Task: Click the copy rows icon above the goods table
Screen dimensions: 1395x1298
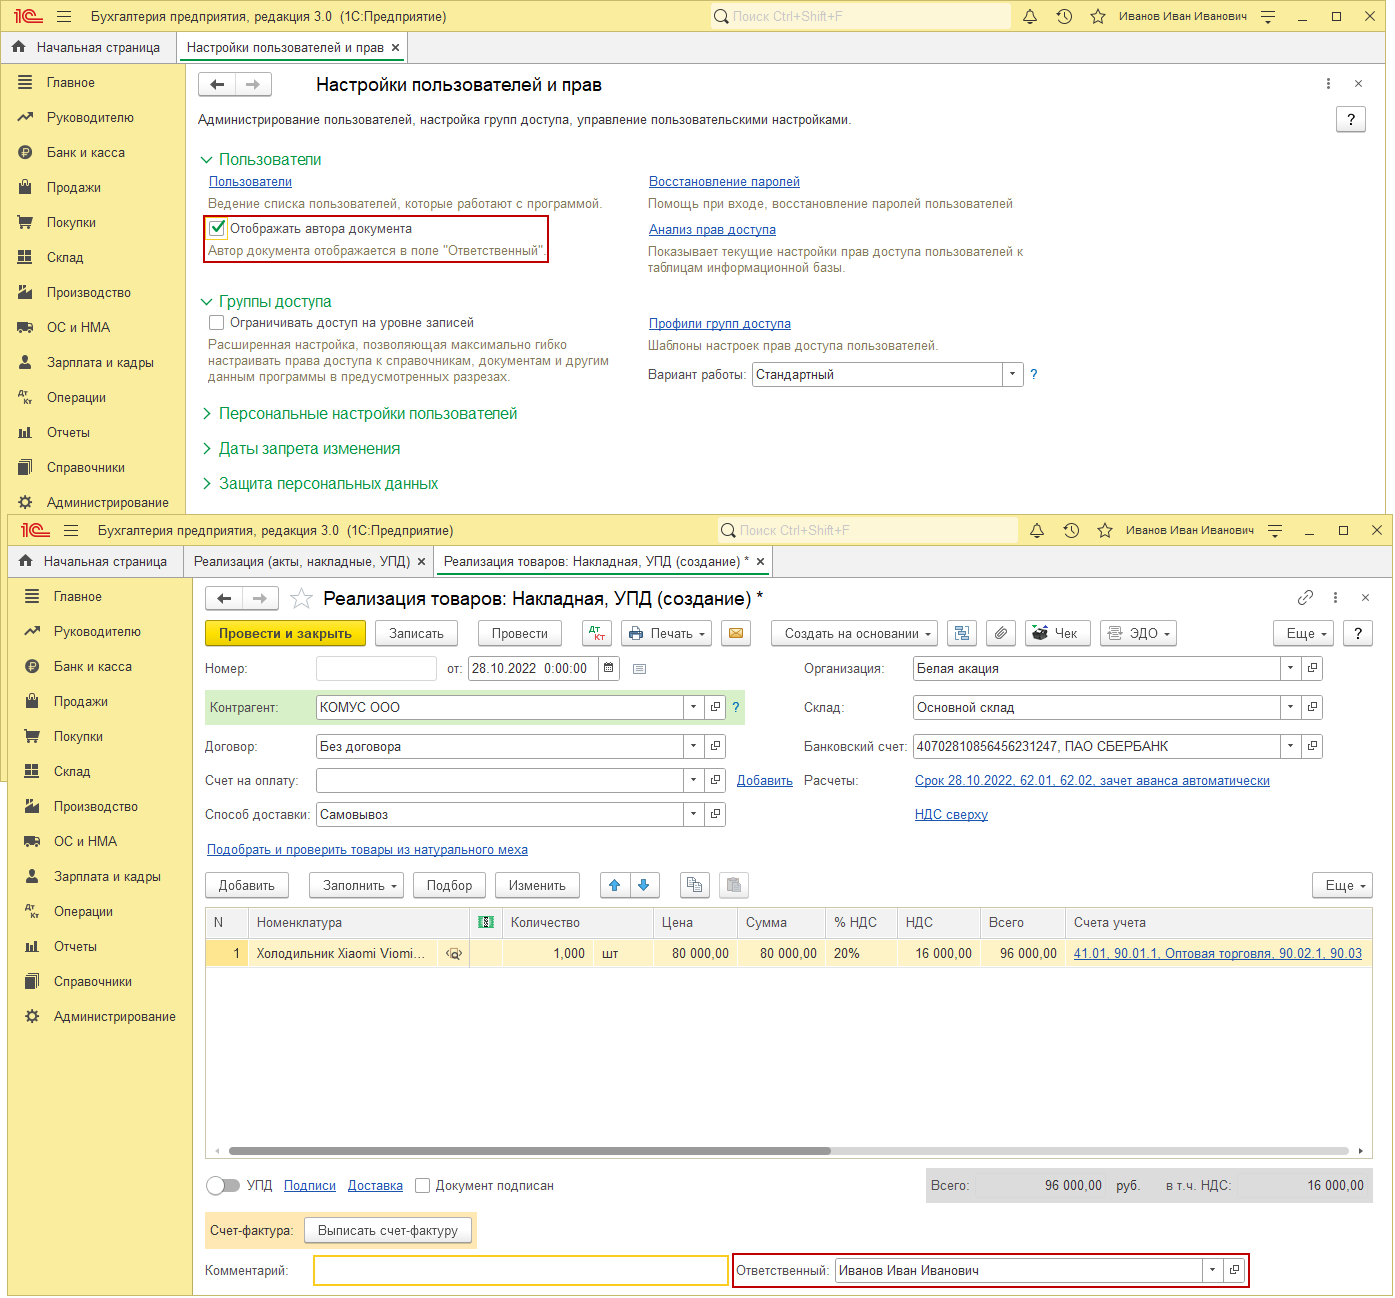Action: [694, 885]
